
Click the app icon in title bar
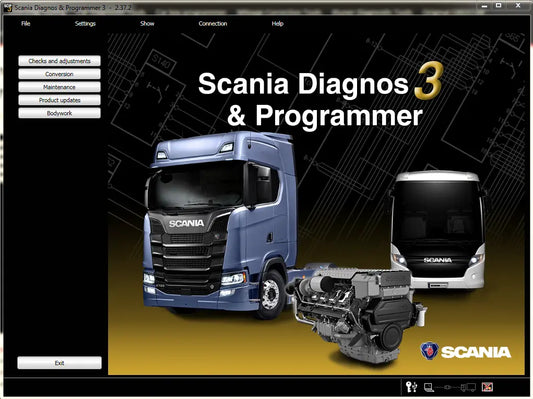click(7, 7)
